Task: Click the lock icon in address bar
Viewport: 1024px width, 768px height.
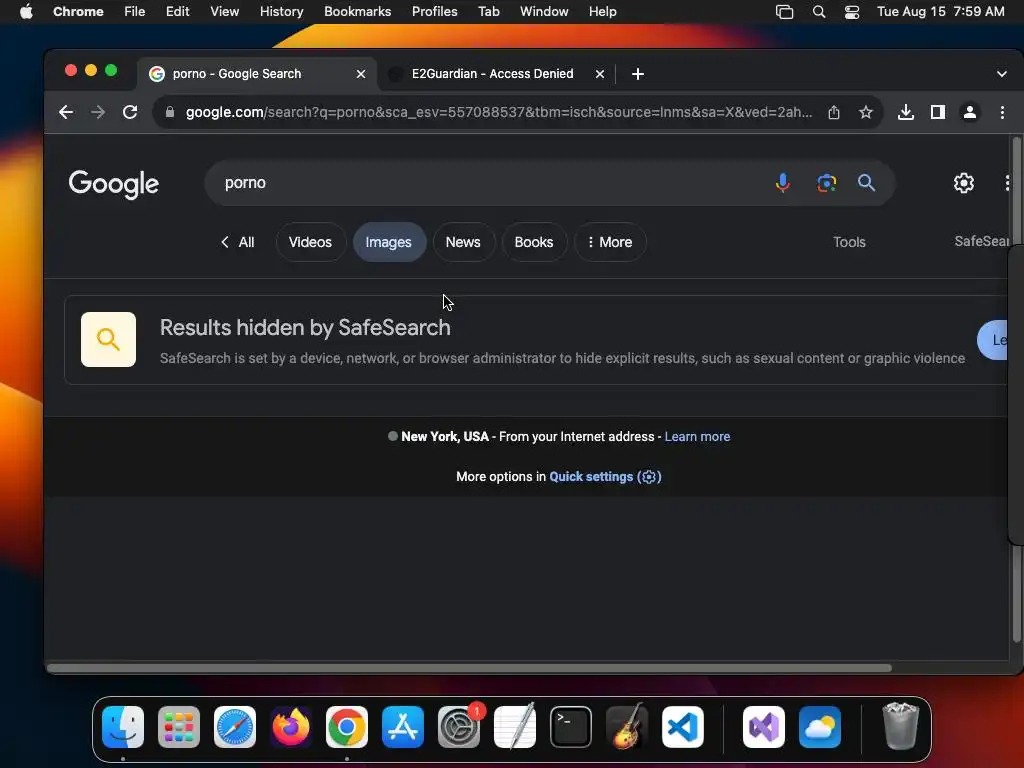Action: 170,112
